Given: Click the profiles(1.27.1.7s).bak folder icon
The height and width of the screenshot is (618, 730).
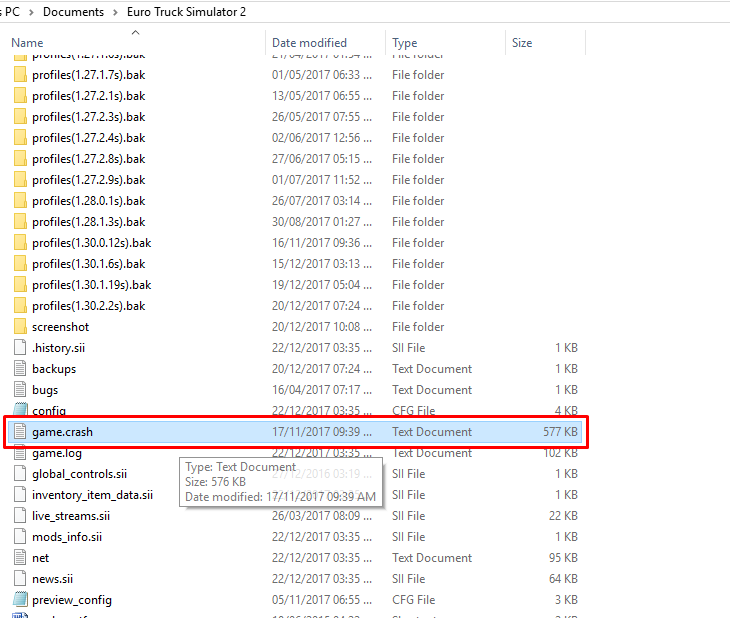Looking at the screenshot, I should [x=20, y=75].
